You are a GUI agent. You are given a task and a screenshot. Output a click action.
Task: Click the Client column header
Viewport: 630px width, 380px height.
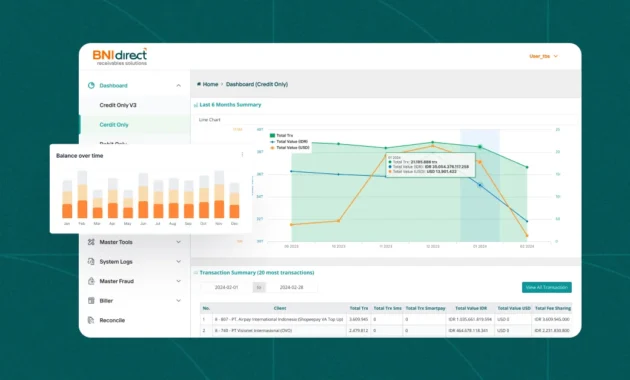coord(280,308)
